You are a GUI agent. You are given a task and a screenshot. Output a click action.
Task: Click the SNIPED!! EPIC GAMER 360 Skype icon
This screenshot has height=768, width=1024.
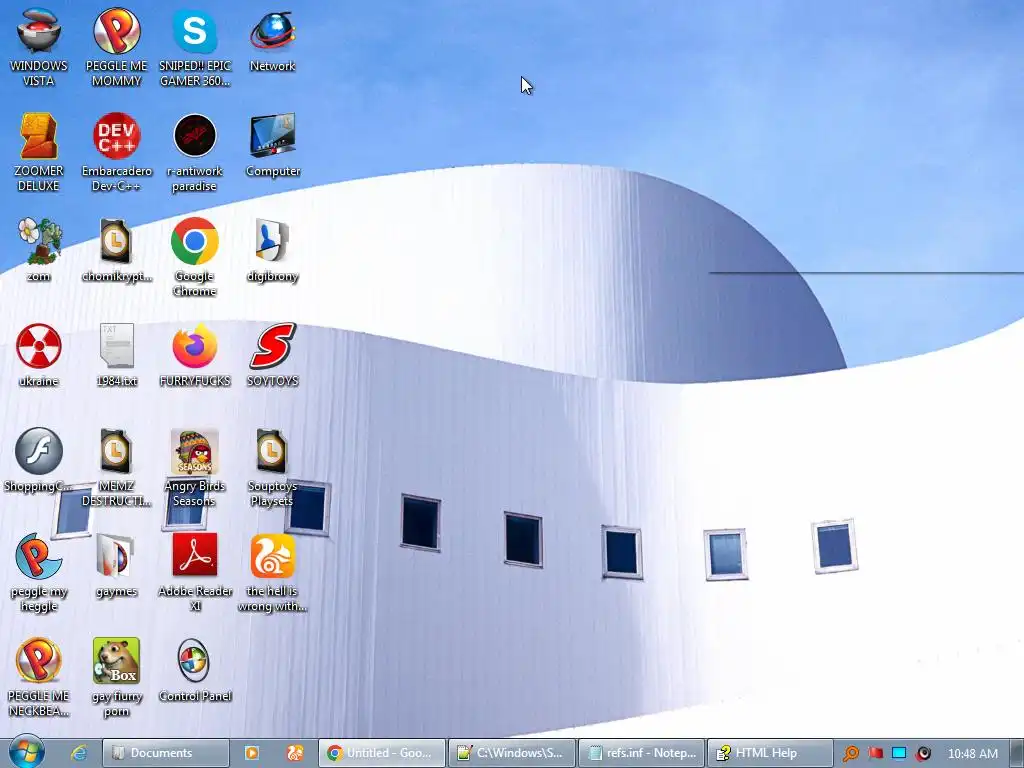coord(195,46)
